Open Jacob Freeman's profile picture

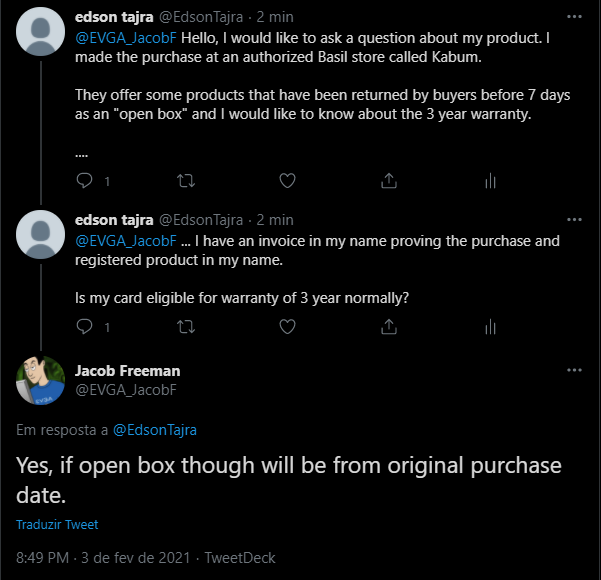41,381
